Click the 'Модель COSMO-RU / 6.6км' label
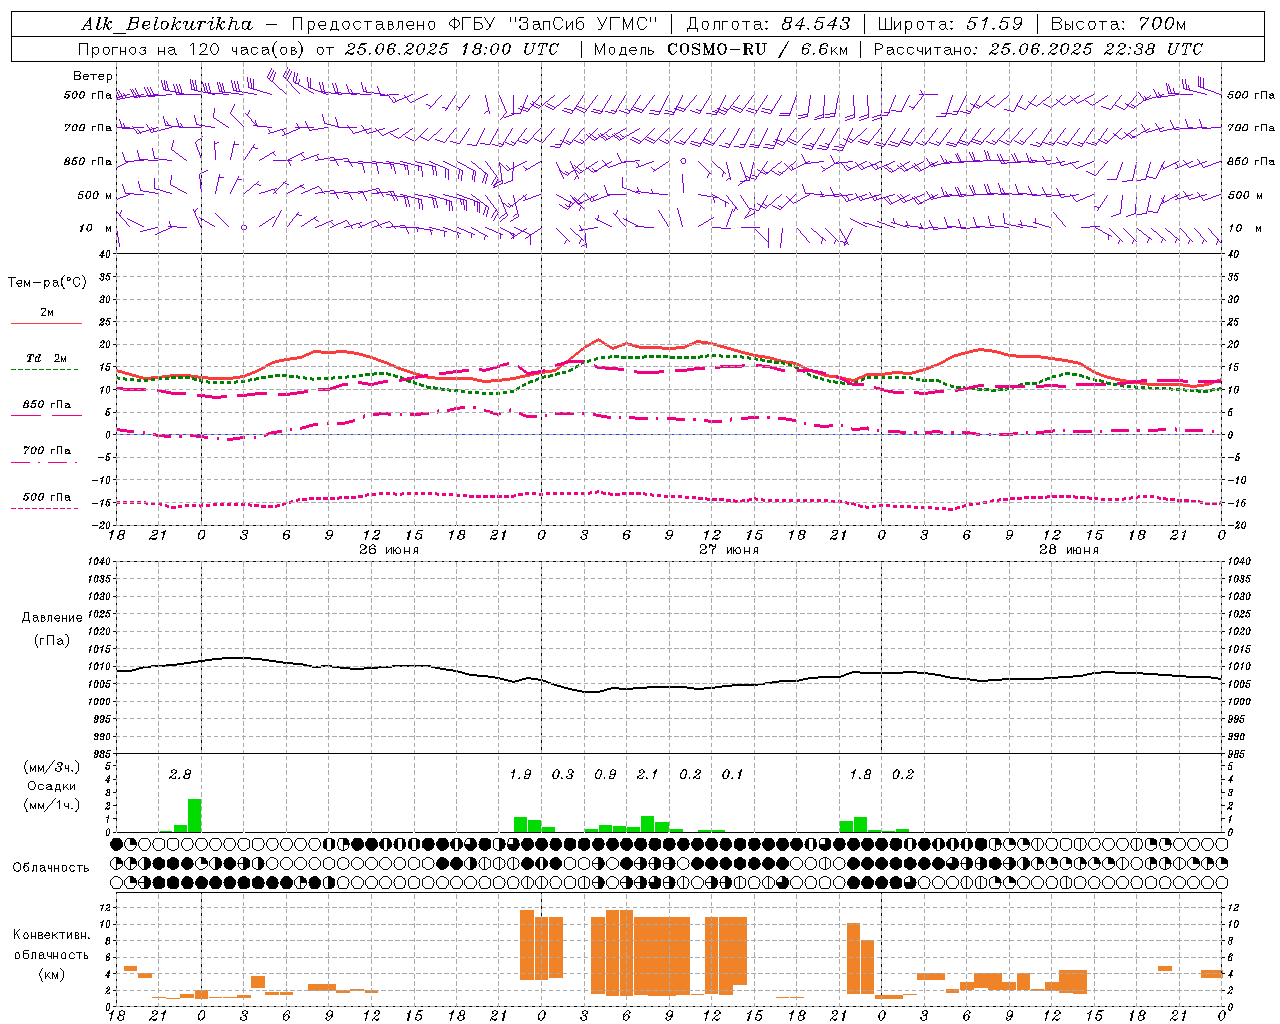 [721, 49]
